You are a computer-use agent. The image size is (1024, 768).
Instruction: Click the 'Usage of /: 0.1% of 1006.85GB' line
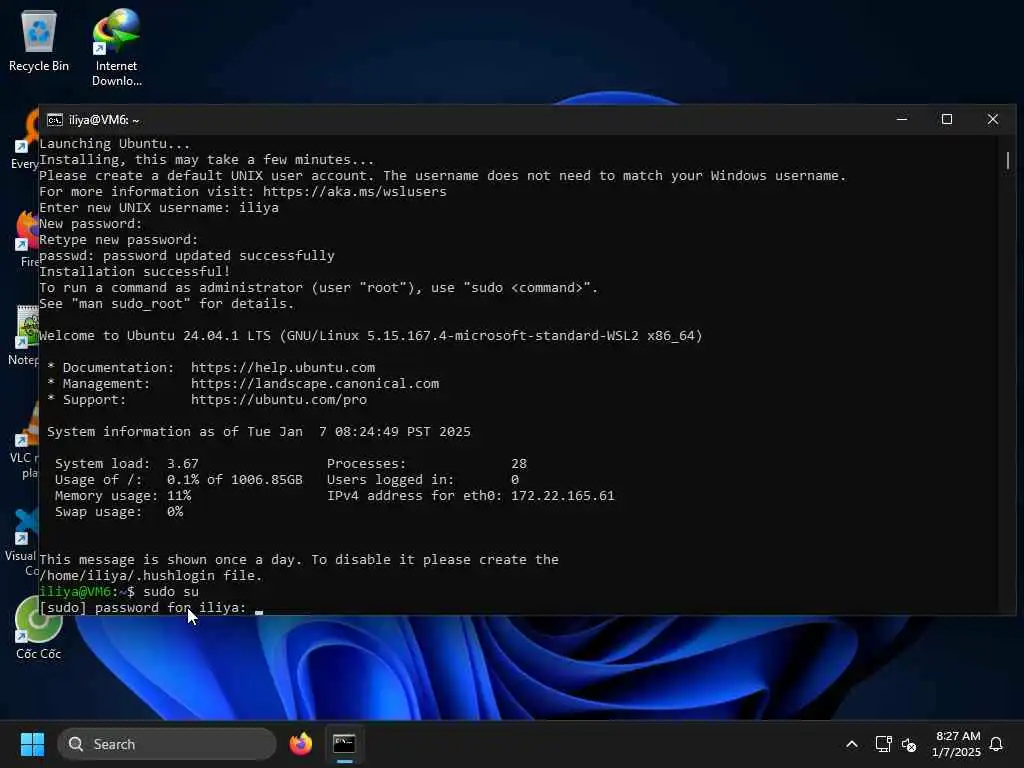point(179,480)
